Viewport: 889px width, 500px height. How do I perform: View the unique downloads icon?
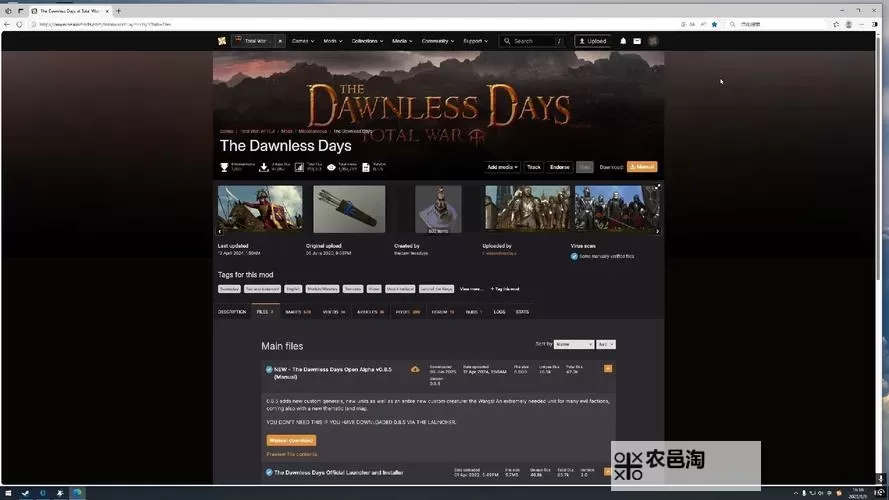[x=264, y=167]
